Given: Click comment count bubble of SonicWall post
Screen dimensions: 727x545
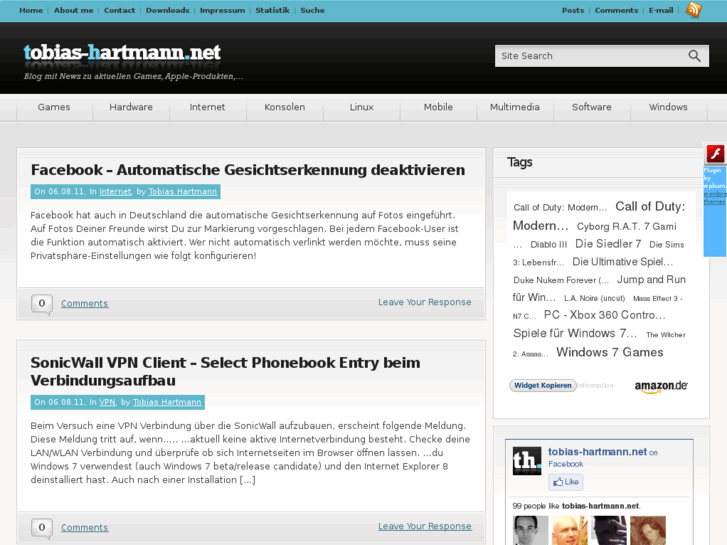Looking at the screenshot, I should pos(42,528).
